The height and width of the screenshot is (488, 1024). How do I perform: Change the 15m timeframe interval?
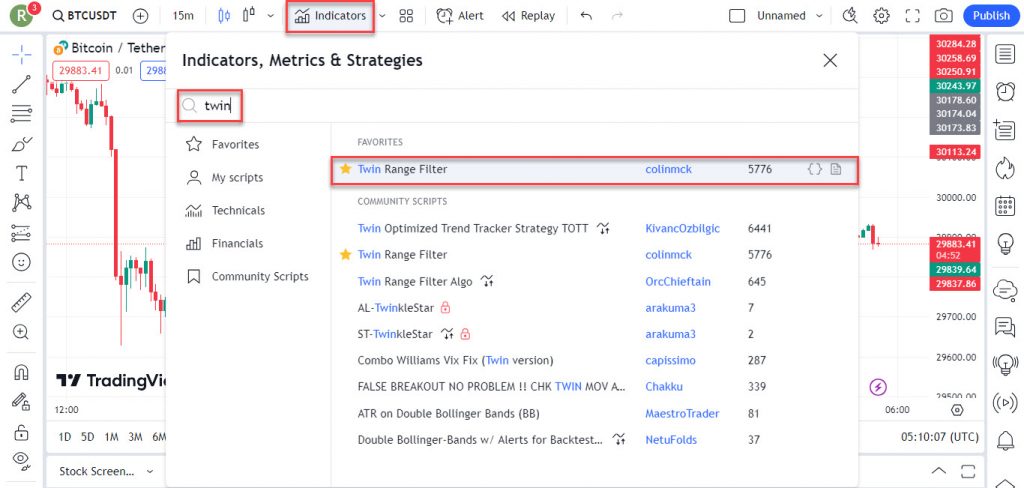click(183, 16)
